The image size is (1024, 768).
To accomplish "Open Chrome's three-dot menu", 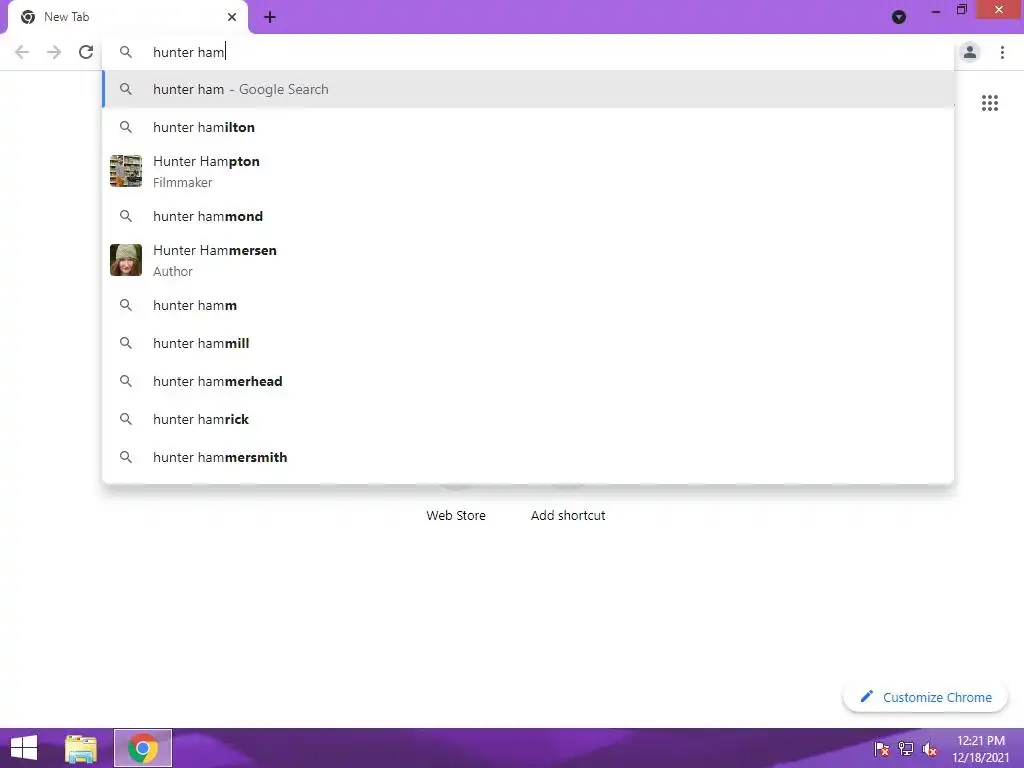I will pyautogui.click(x=1002, y=52).
